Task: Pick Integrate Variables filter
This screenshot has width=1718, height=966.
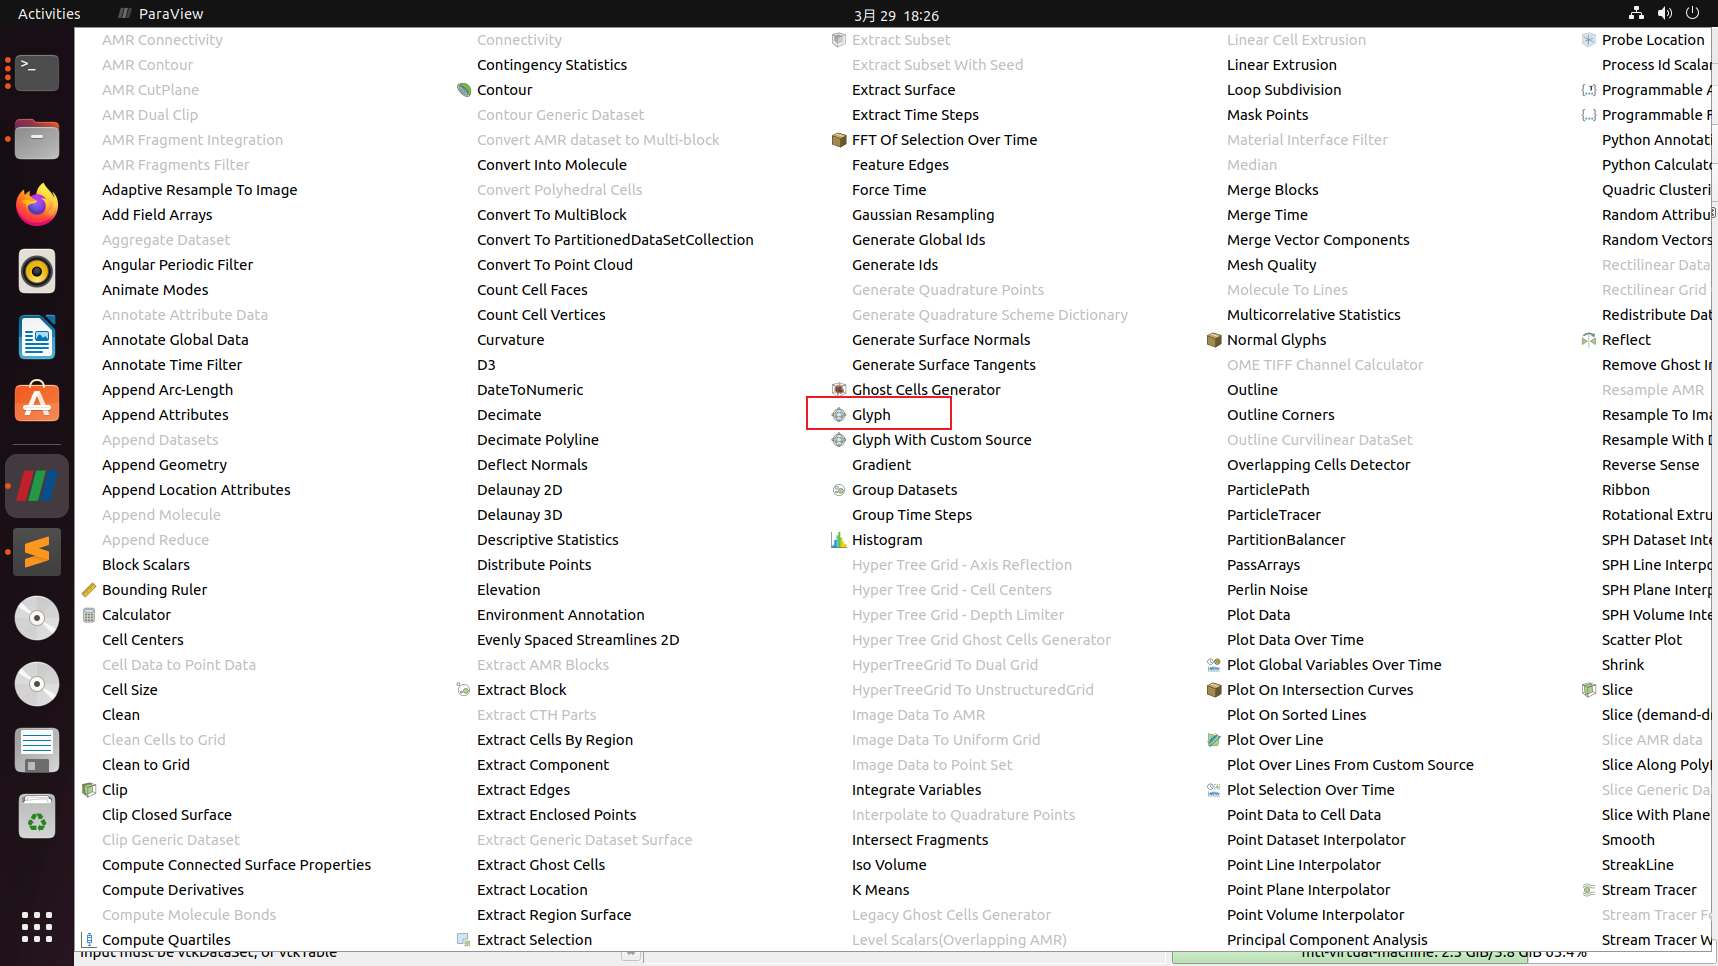Action: click(x=916, y=790)
